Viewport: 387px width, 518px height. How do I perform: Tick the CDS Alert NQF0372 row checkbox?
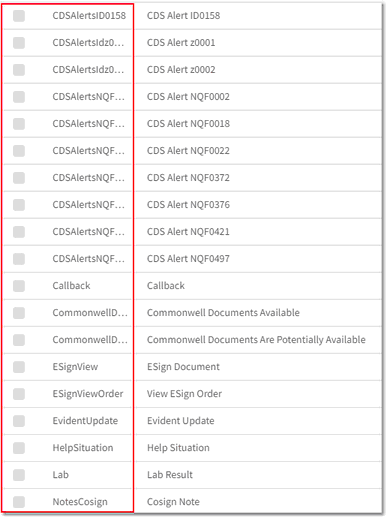(x=19, y=178)
